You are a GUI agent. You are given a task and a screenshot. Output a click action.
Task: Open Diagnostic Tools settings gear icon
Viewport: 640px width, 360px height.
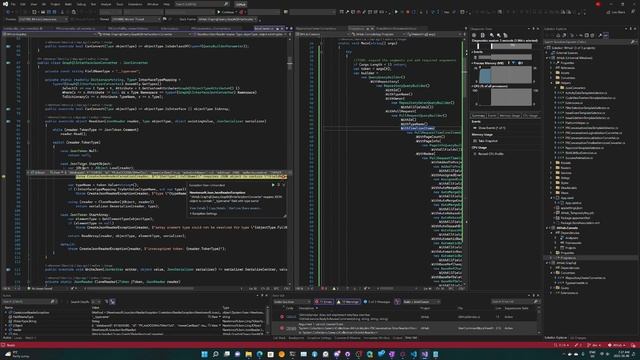point(474,36)
